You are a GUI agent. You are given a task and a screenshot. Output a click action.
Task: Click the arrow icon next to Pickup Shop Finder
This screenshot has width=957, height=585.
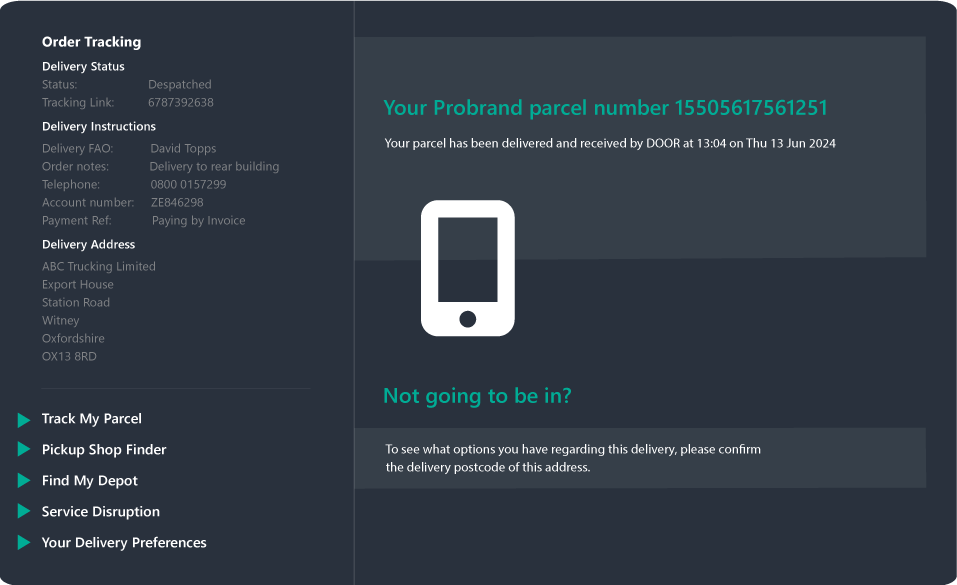(22, 450)
